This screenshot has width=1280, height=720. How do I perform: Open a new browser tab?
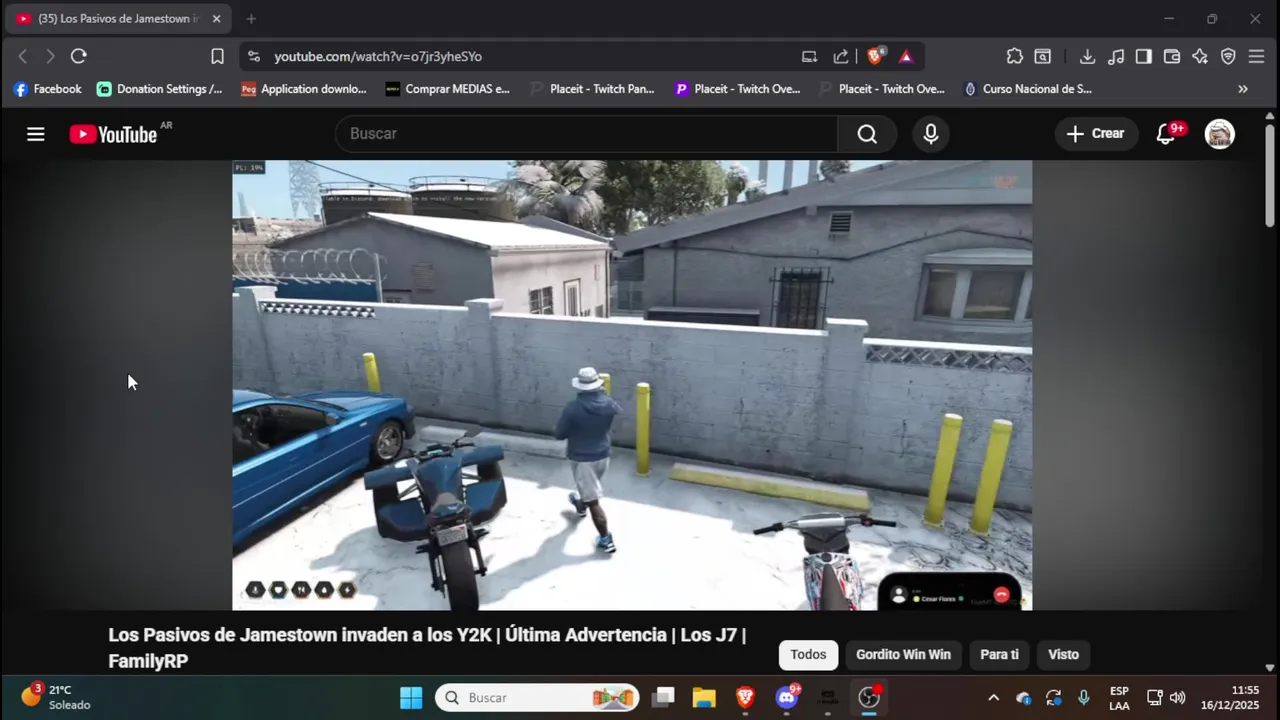click(x=251, y=19)
